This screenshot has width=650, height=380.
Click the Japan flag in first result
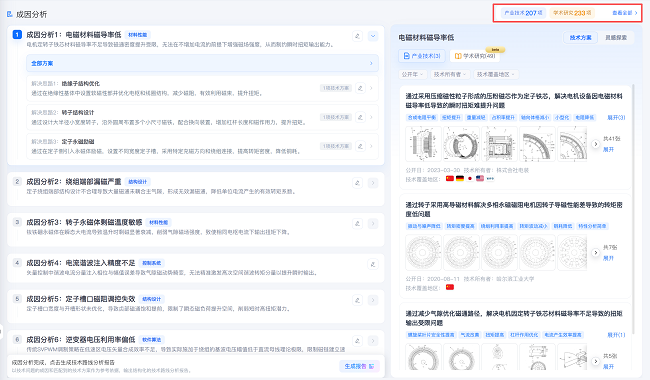pos(470,179)
